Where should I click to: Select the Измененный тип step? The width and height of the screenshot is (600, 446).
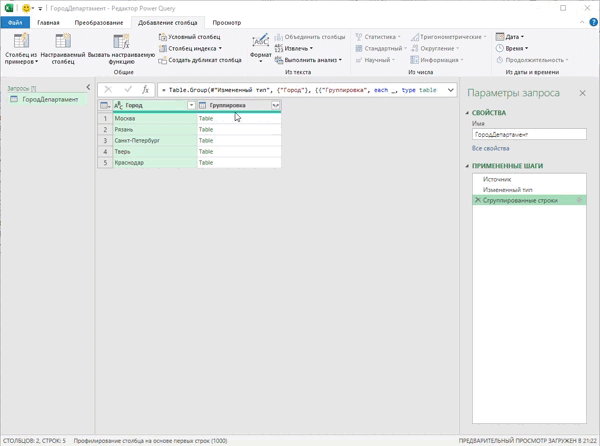(x=529, y=190)
